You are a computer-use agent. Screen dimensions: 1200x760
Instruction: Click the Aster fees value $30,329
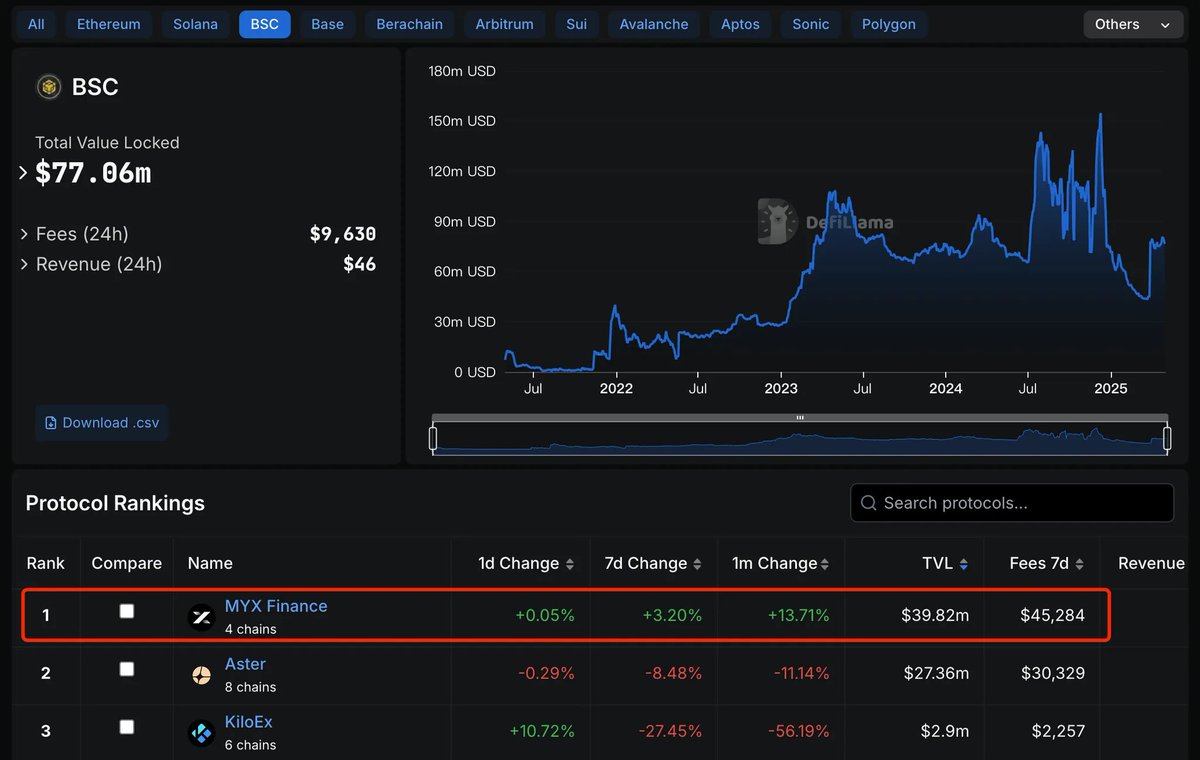pyautogui.click(x=1052, y=673)
